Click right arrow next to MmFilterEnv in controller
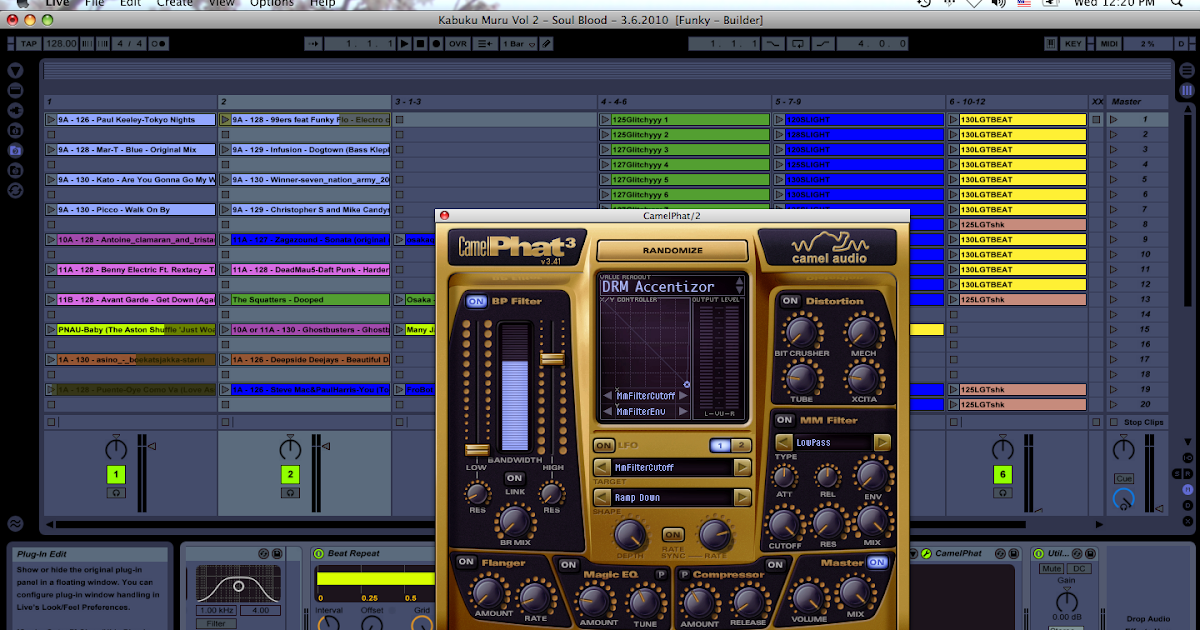The width and height of the screenshot is (1200, 630). 683,410
